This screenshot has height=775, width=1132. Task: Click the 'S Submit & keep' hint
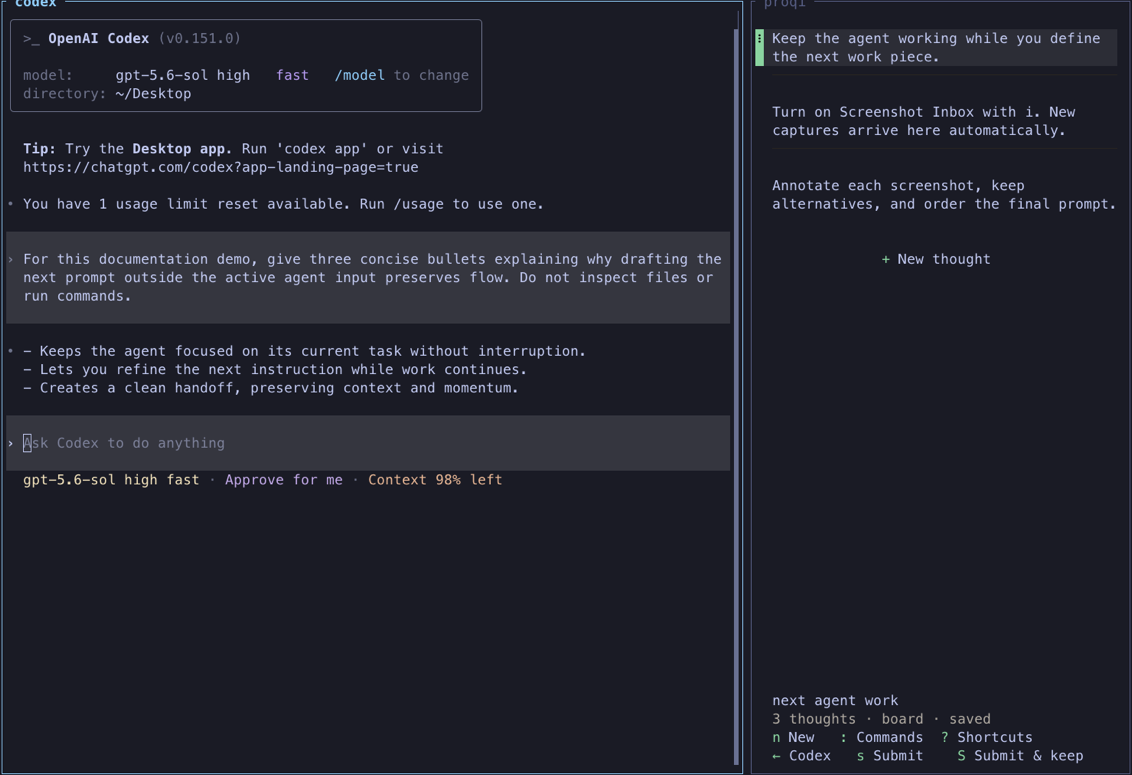1019,756
